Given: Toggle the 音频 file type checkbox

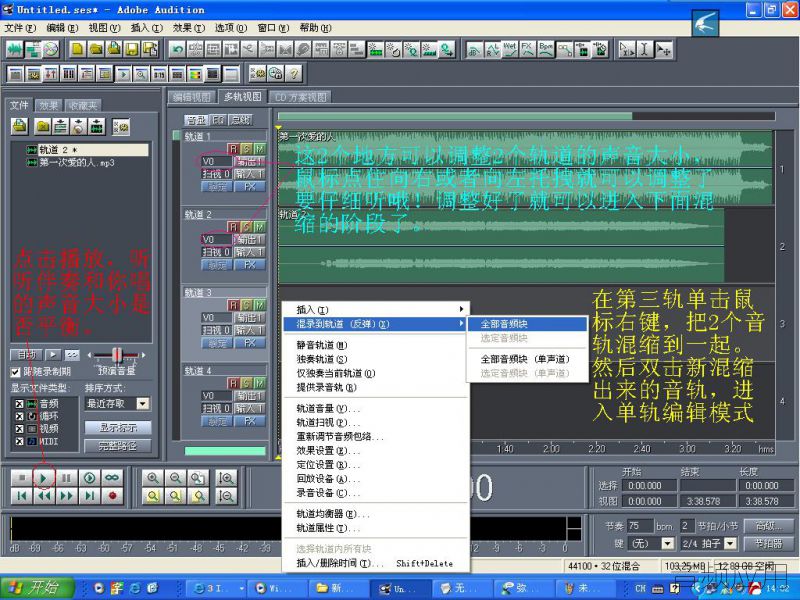Looking at the screenshot, I should (19, 404).
